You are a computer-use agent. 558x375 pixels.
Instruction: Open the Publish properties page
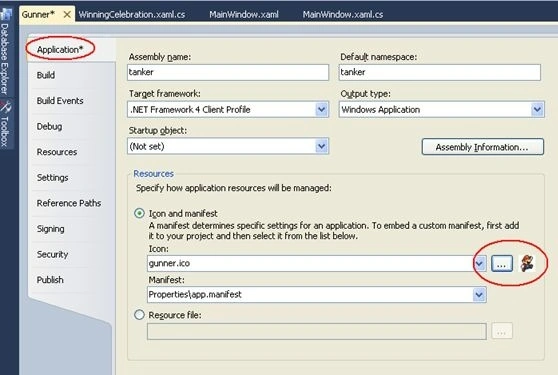[50, 280]
